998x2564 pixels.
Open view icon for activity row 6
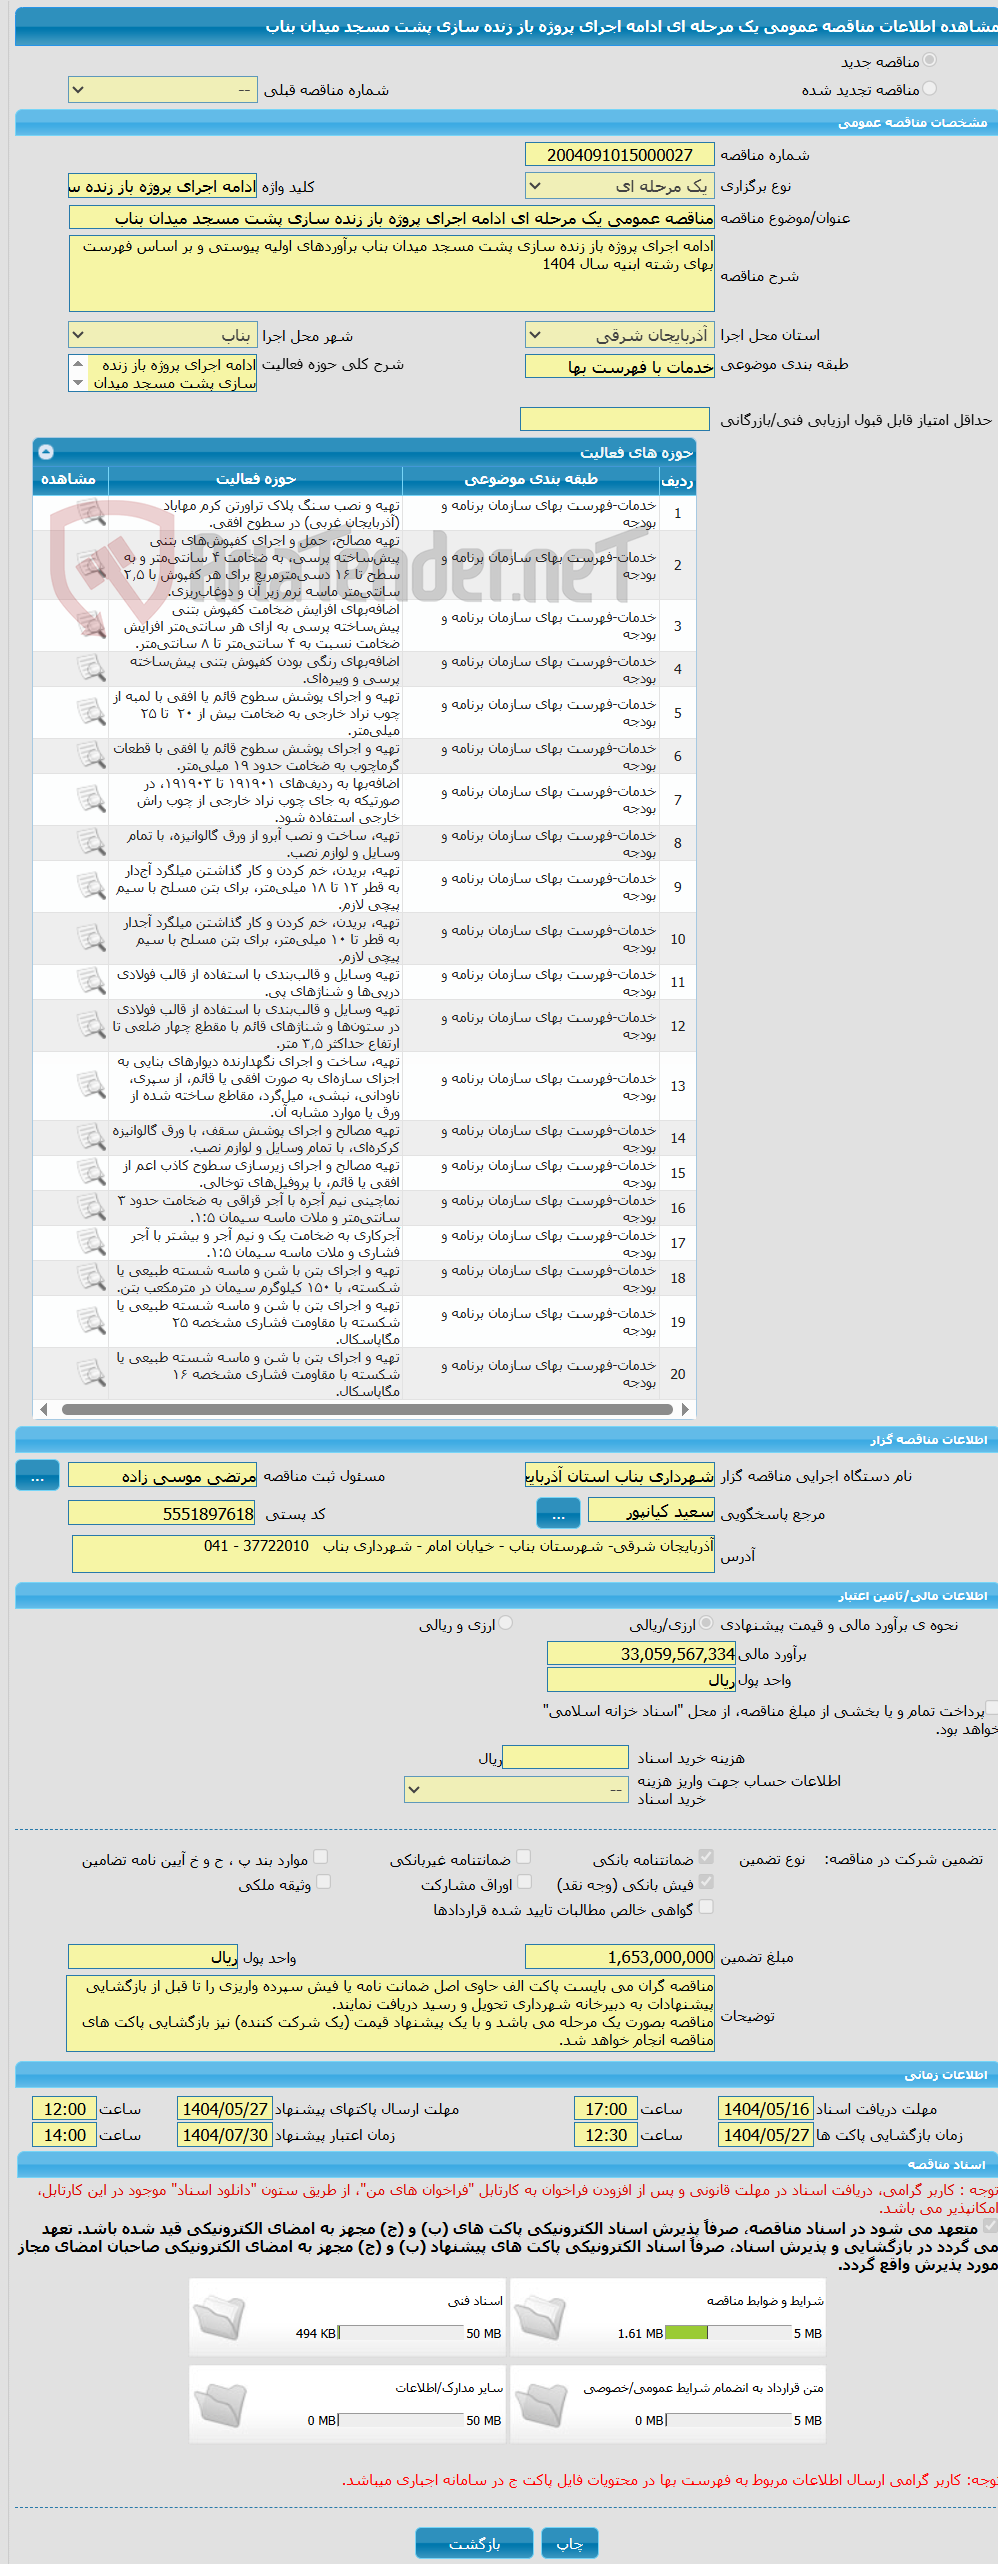coord(91,756)
